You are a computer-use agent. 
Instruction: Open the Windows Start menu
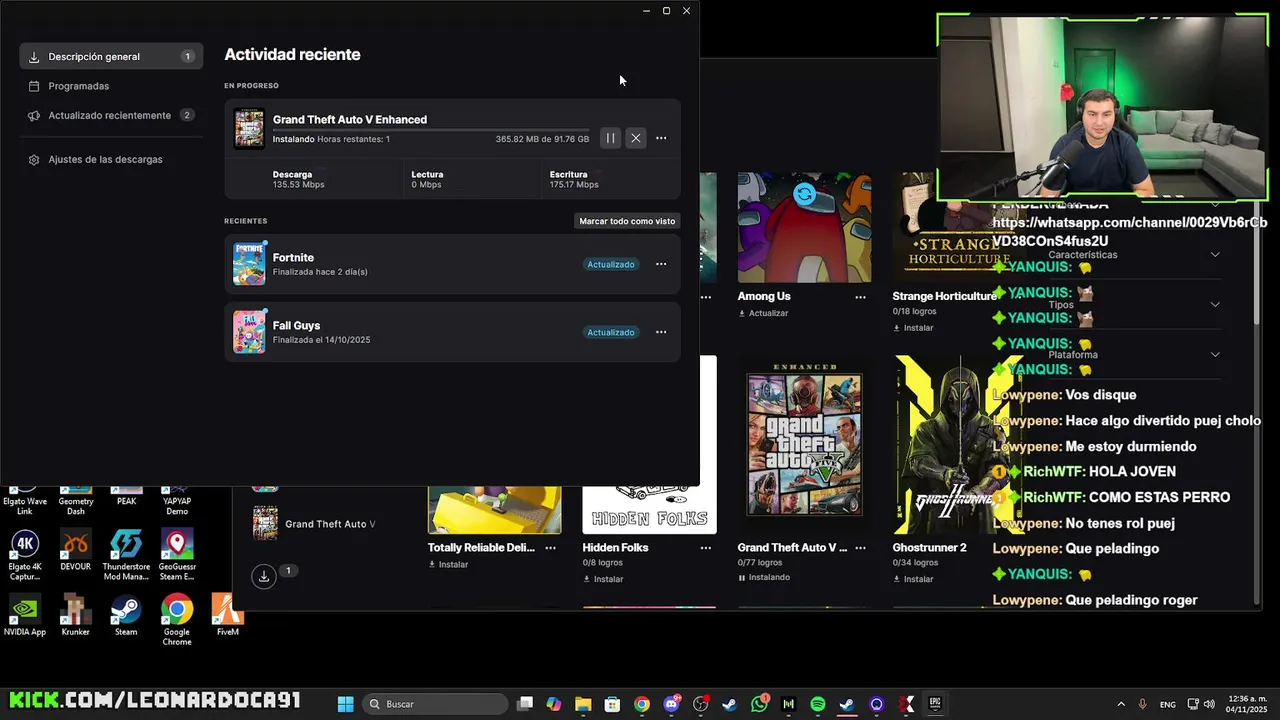point(345,704)
